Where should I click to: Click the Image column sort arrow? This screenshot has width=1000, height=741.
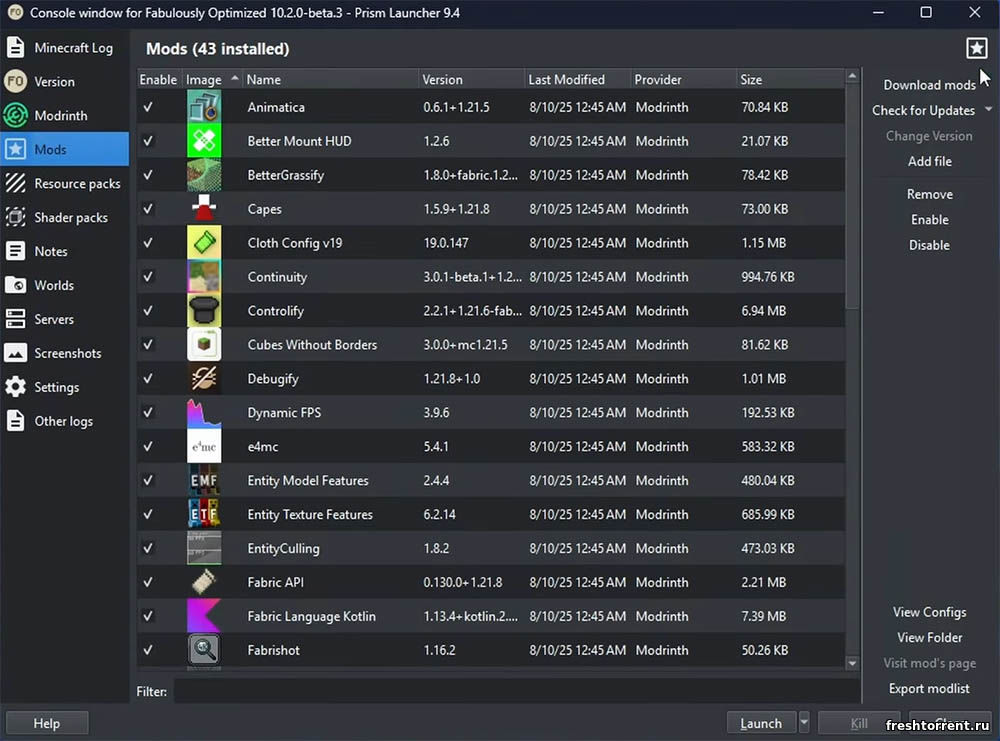click(x=235, y=79)
